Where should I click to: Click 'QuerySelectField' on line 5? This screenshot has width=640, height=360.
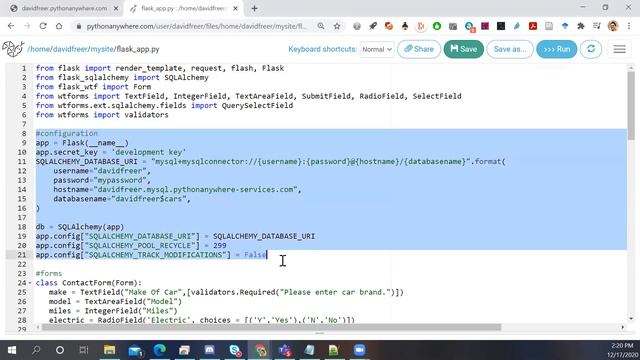(257, 105)
